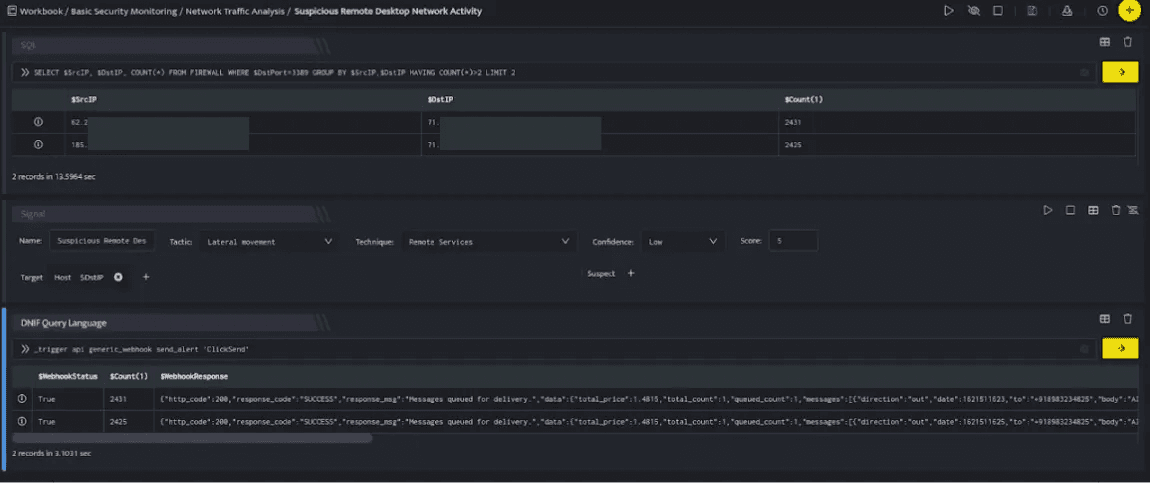Delete the SQL block using trash icon
Image resolution: width=1150 pixels, height=483 pixels.
[x=1128, y=43]
